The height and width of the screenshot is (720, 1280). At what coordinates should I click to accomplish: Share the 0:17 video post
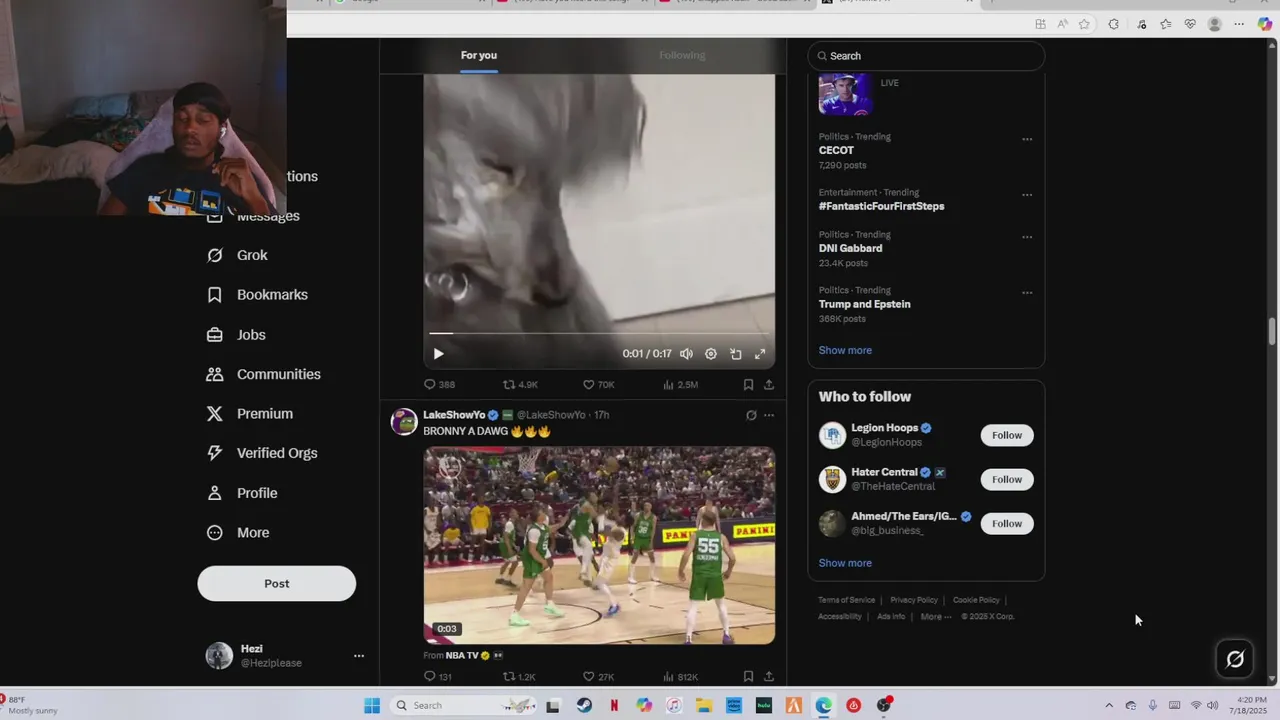tap(769, 384)
